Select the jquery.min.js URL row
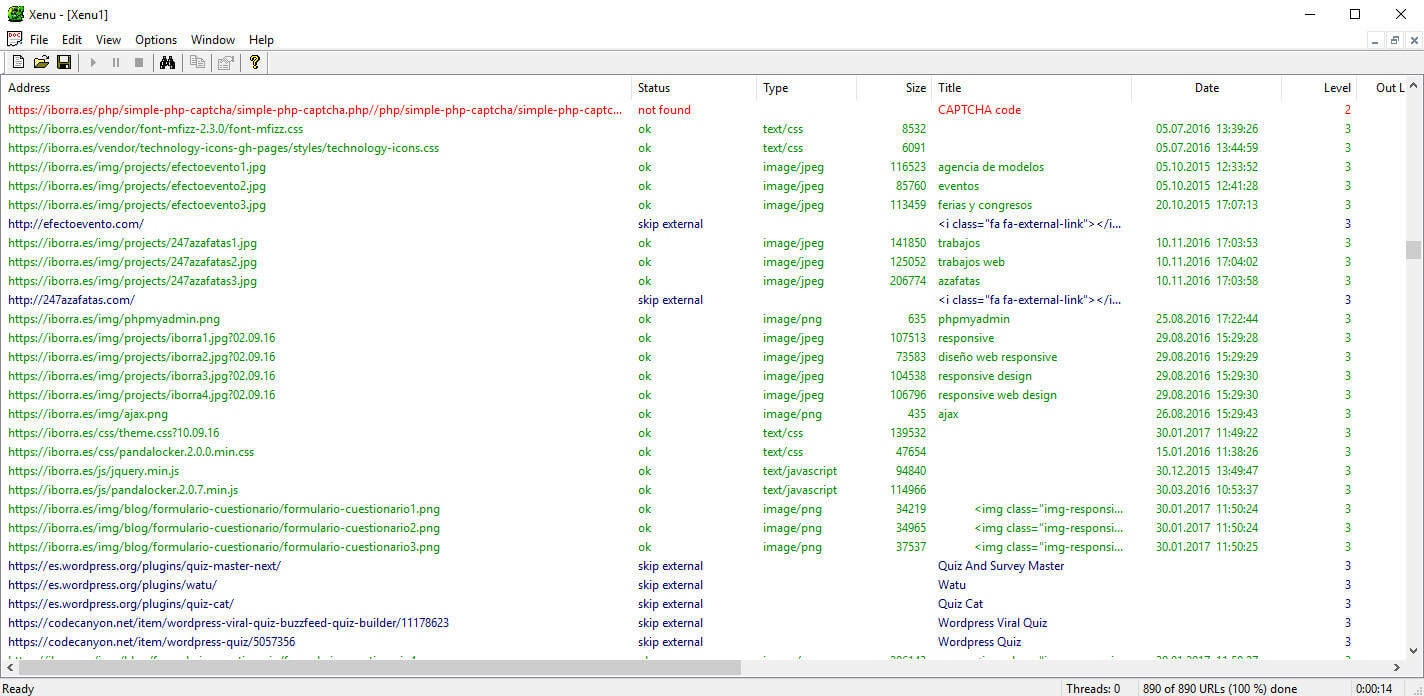The height and width of the screenshot is (696, 1424). tap(94, 471)
